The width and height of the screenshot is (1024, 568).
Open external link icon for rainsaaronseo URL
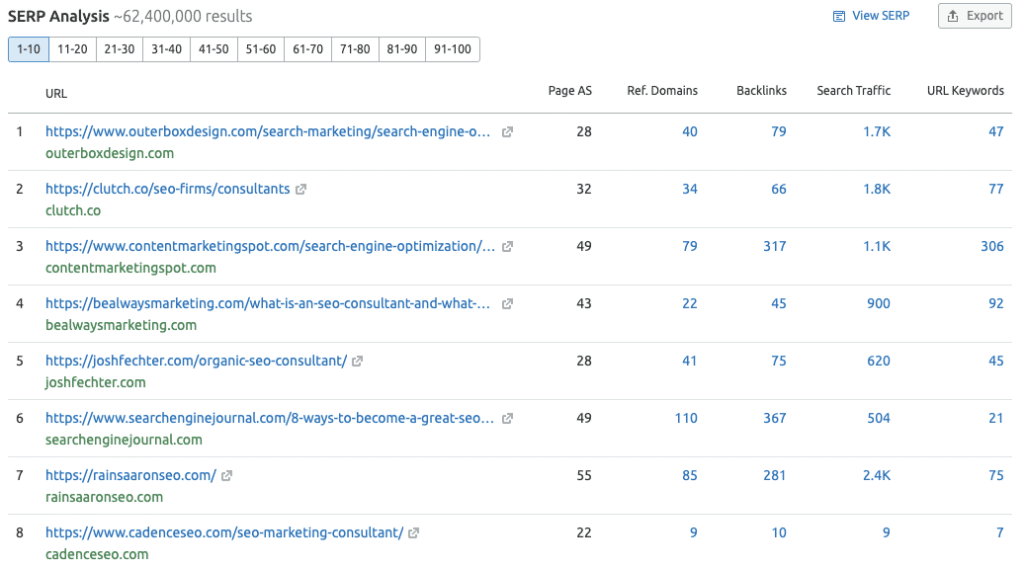pos(227,476)
